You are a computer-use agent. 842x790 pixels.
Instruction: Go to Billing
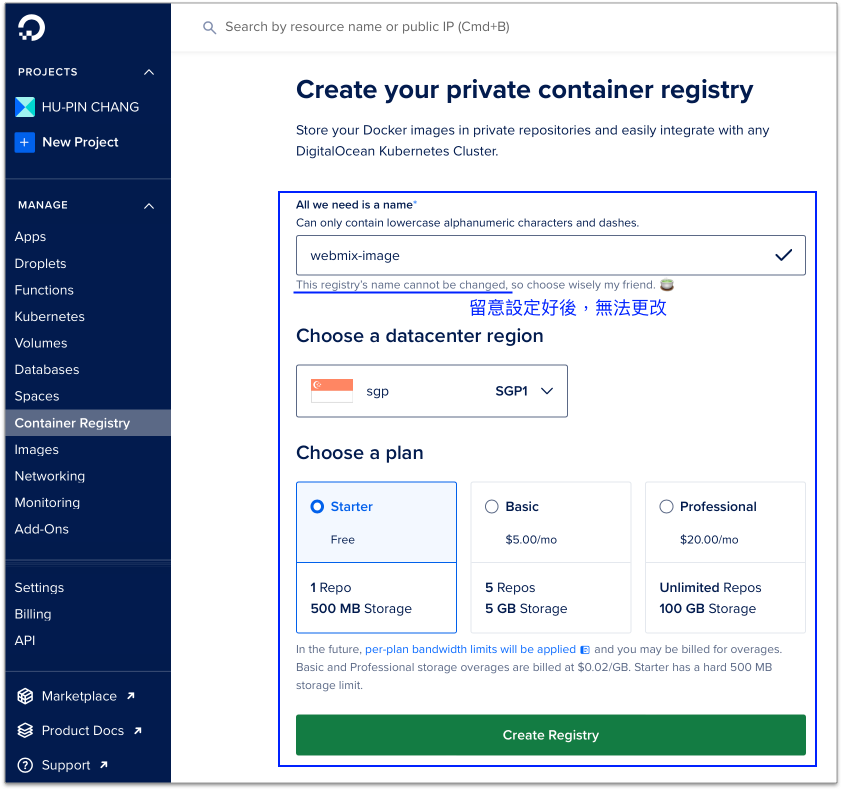[33, 614]
